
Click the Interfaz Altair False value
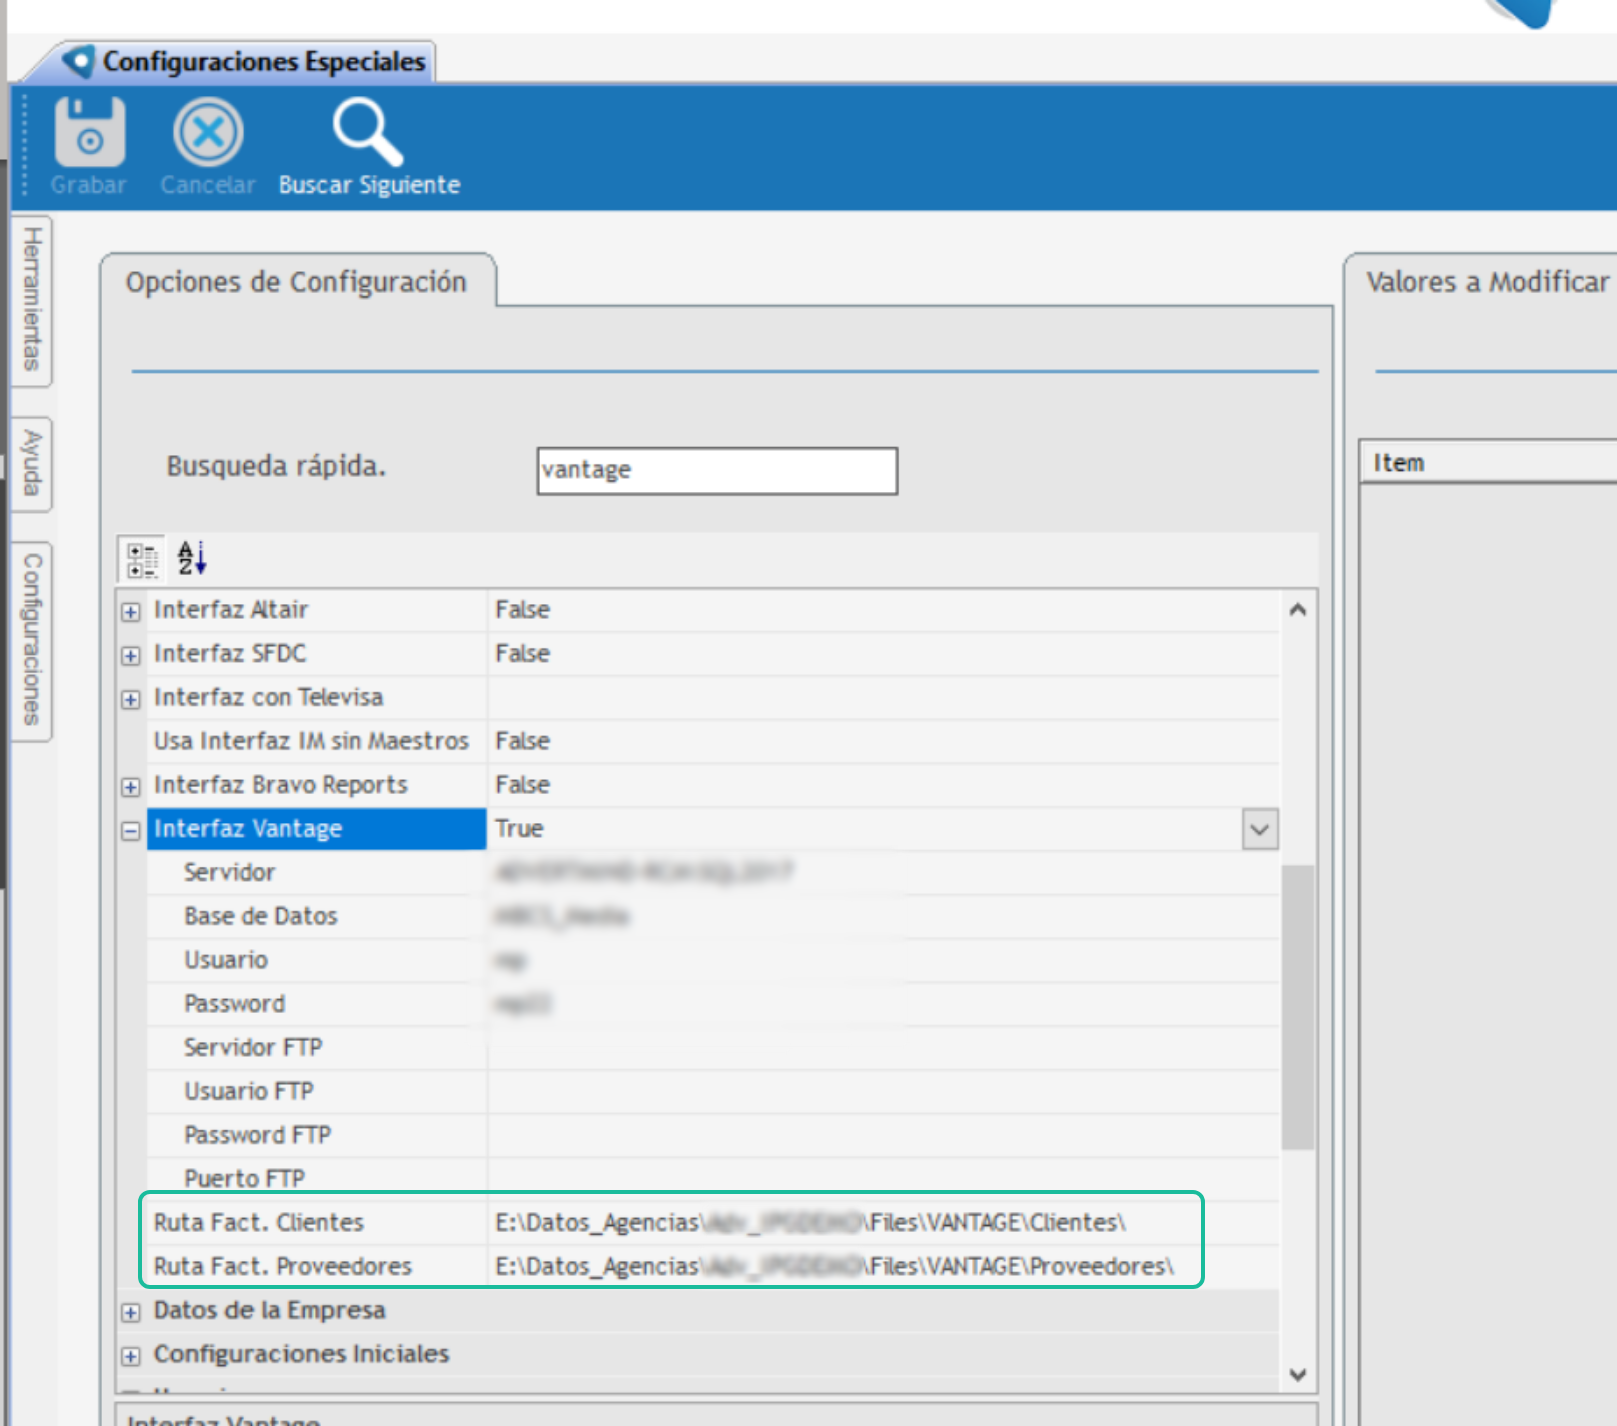click(x=522, y=610)
